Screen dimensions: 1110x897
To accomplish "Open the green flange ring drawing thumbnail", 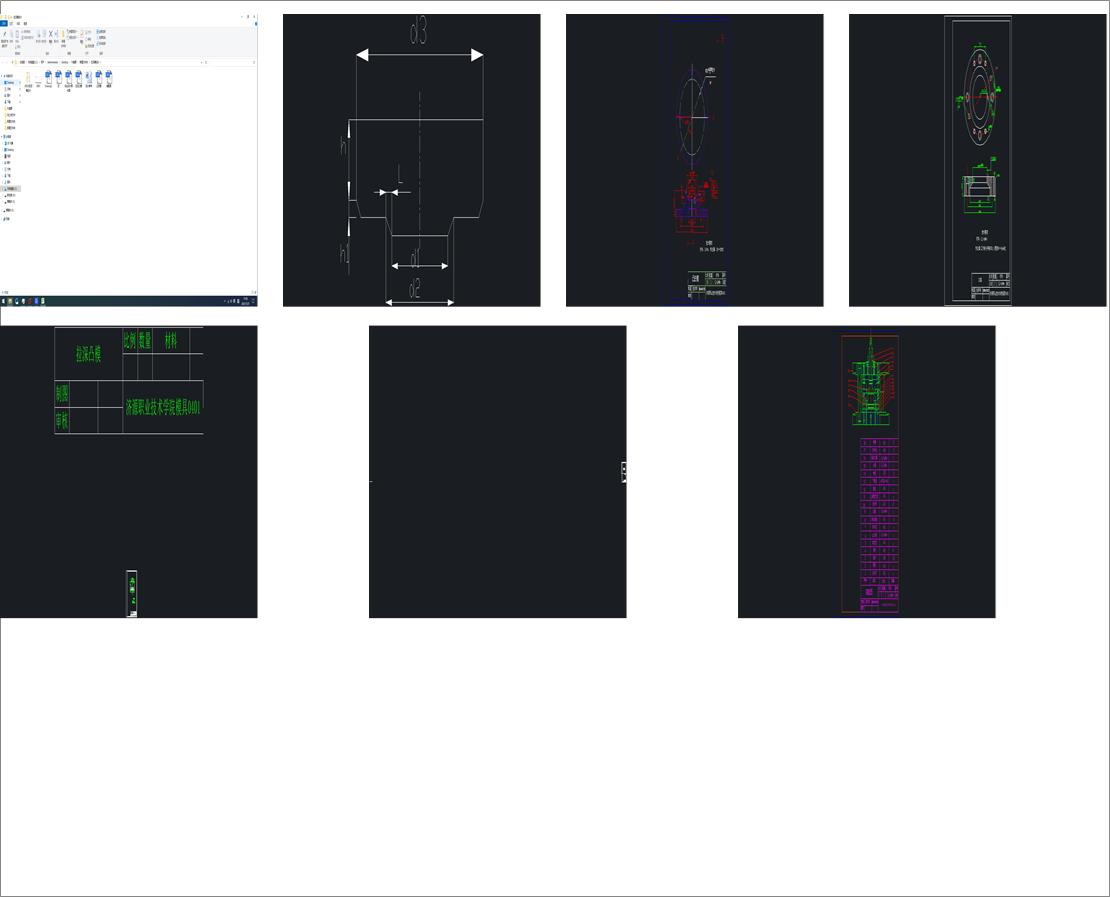I will [978, 160].
